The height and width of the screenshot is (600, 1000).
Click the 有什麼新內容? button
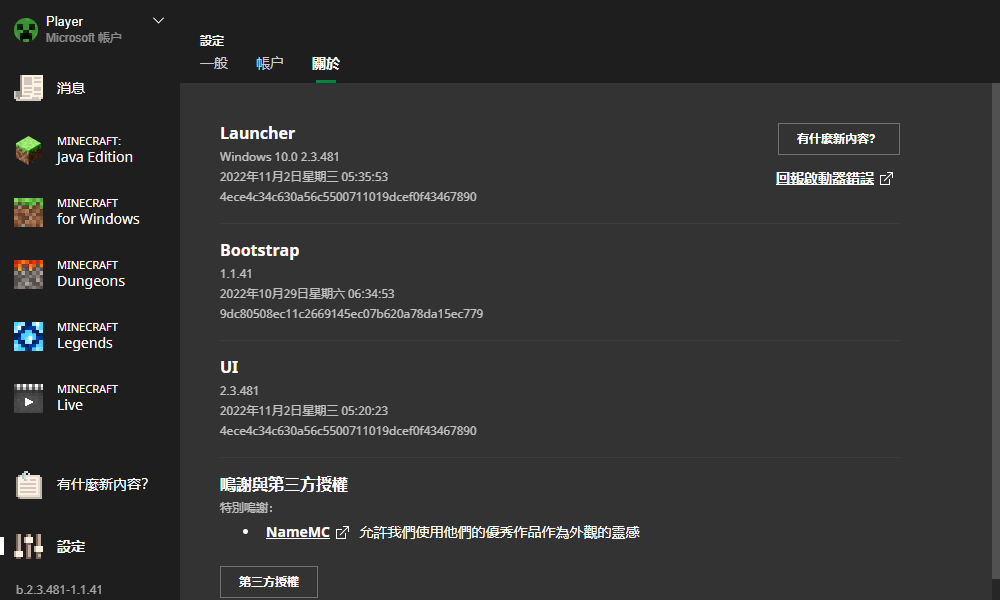click(x=839, y=139)
